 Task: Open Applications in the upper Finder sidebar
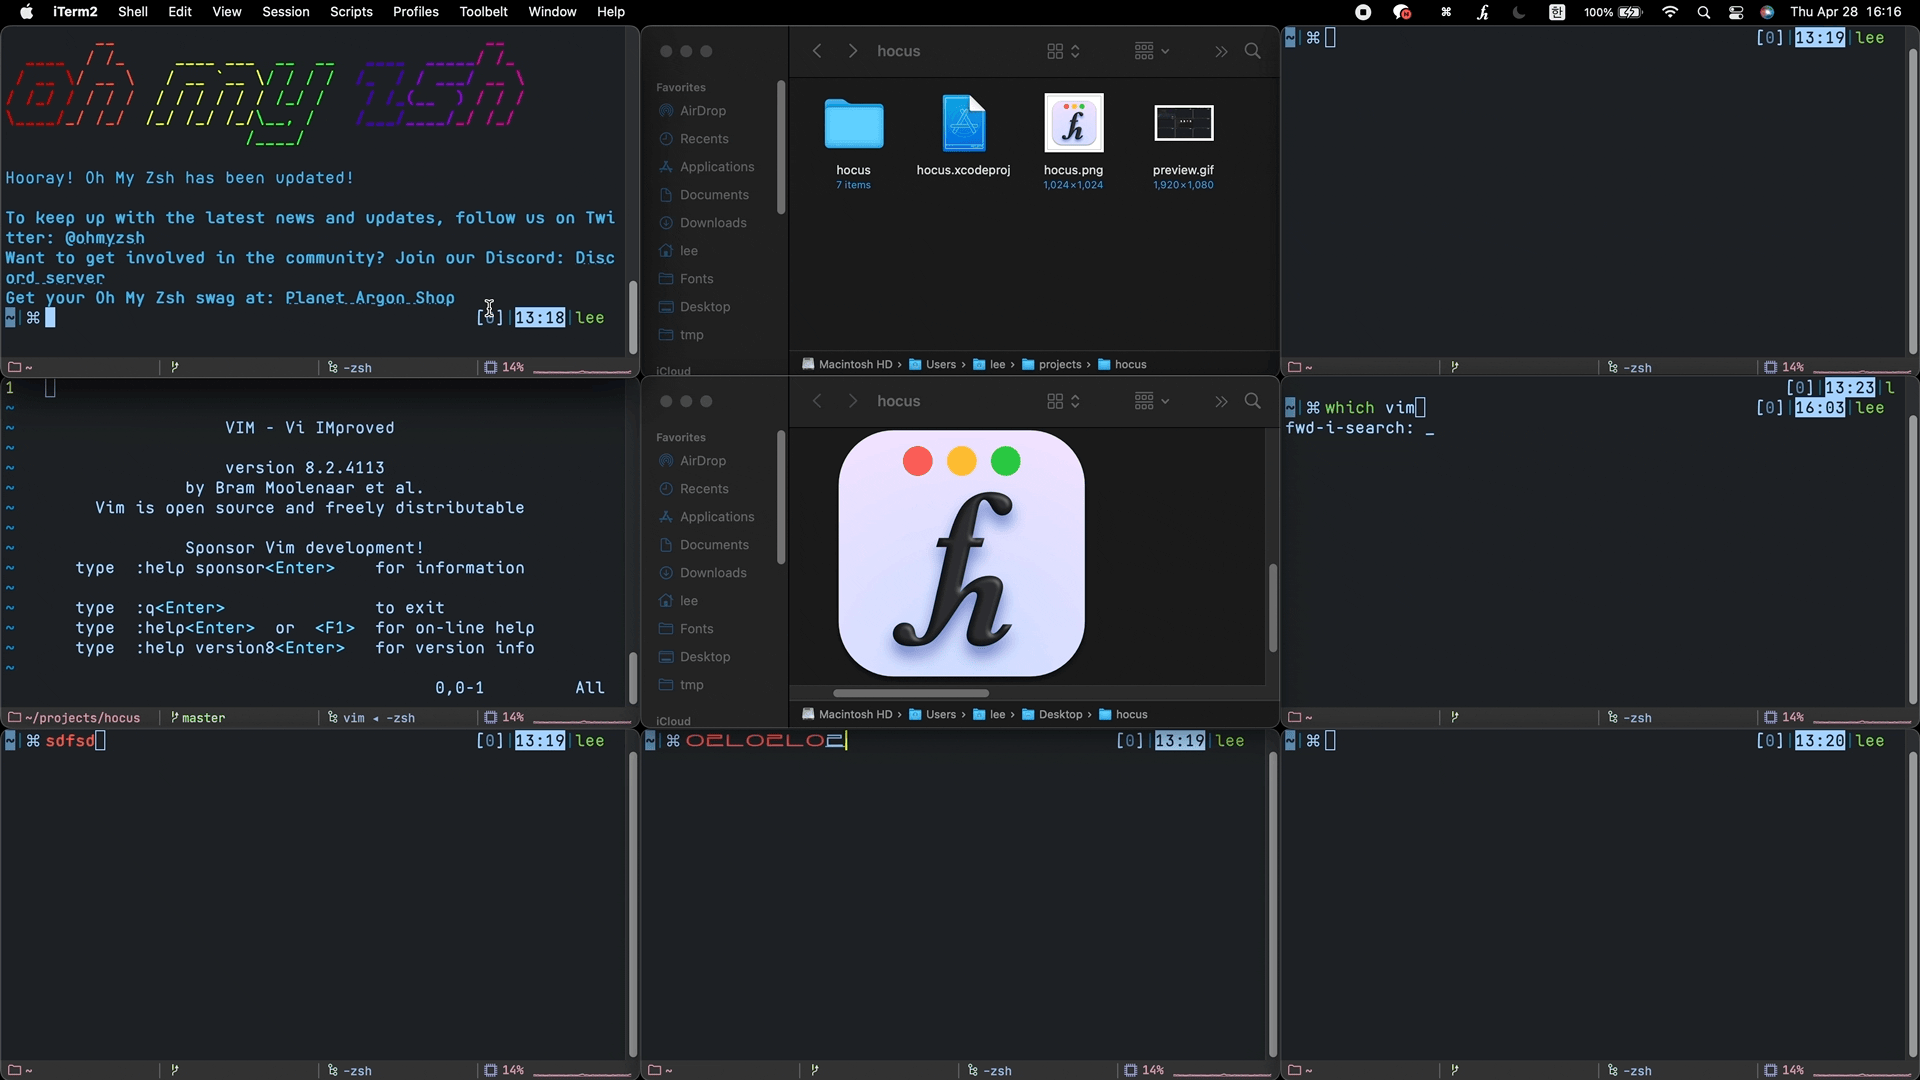[707, 167]
